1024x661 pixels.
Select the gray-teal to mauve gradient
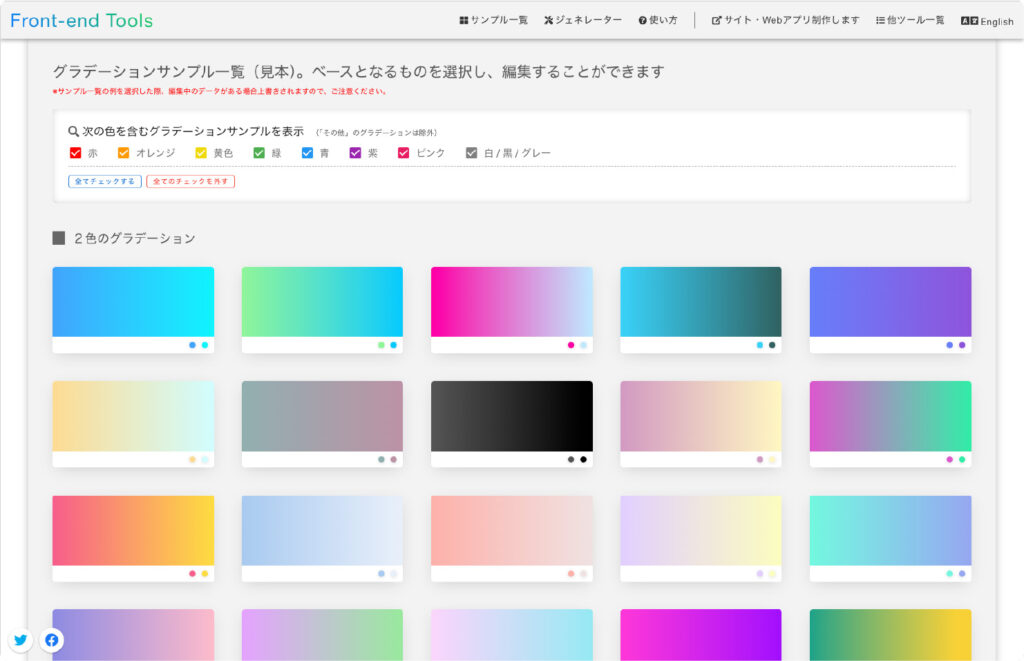322,424
